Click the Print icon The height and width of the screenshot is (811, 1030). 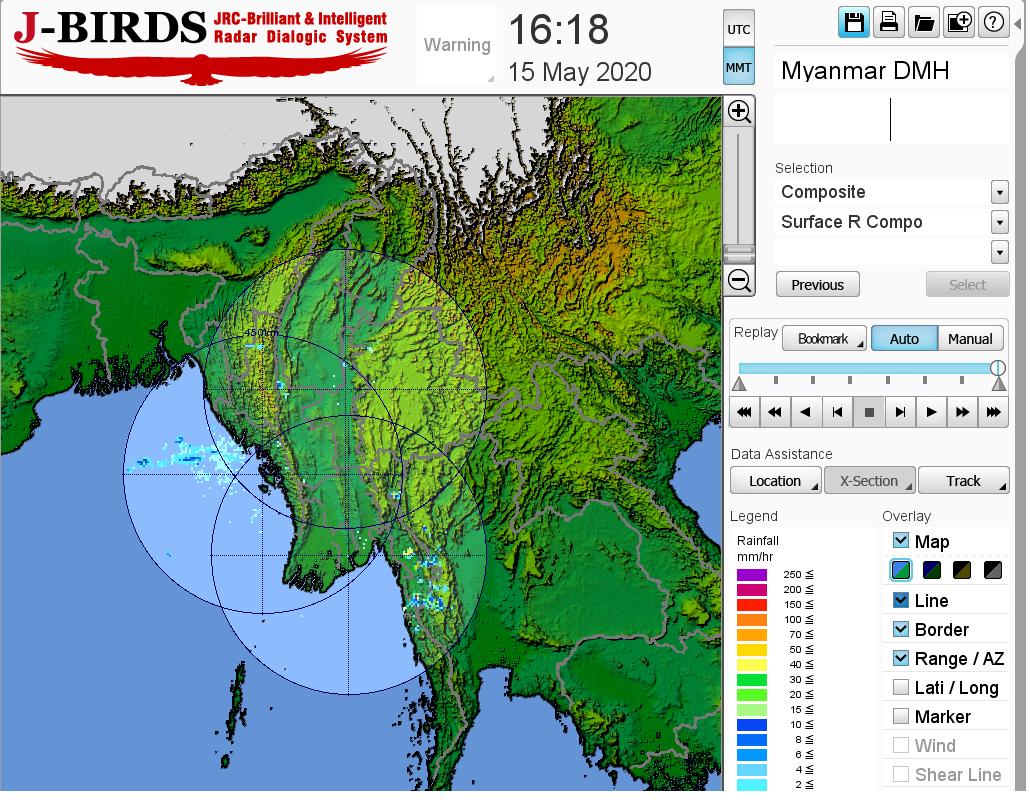click(888, 23)
